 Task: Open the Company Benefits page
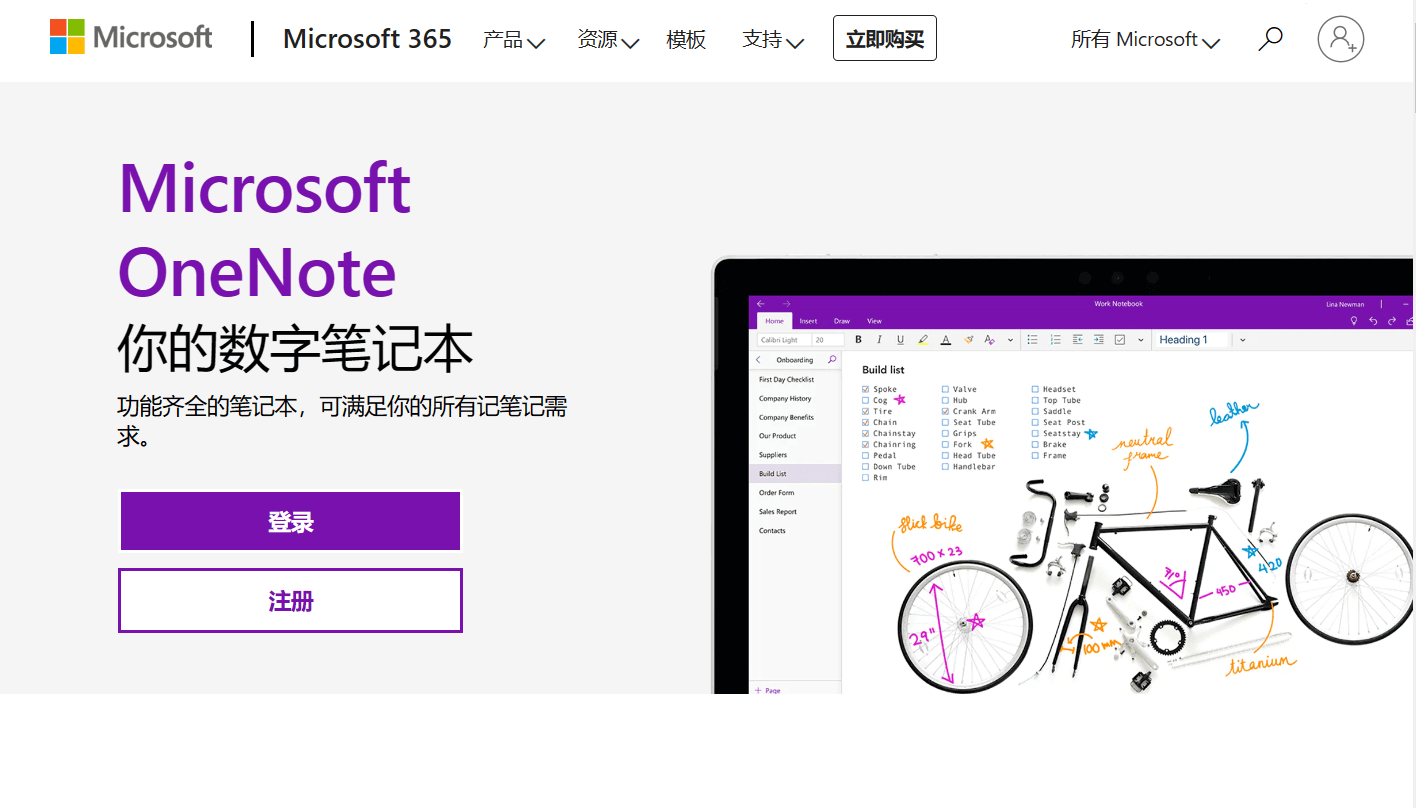786,417
